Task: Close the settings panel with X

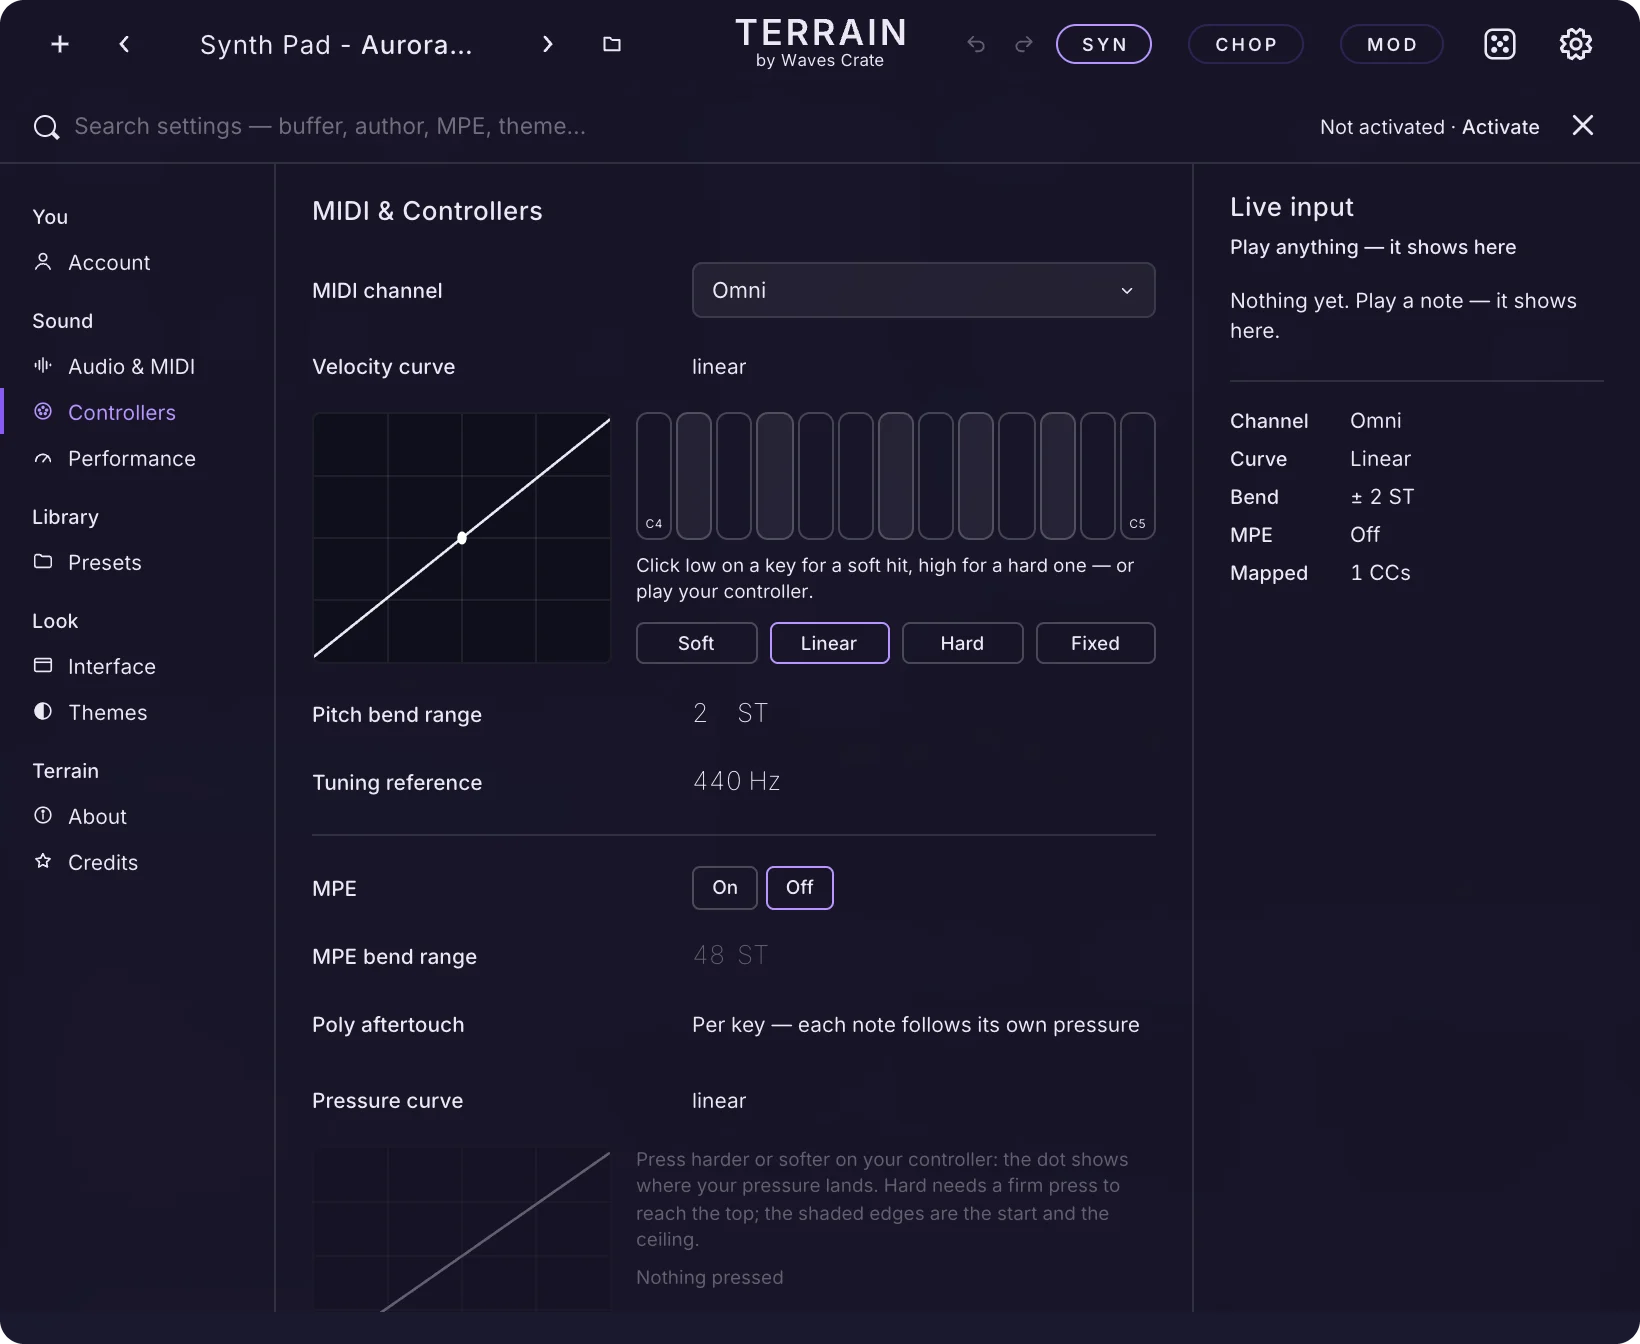Action: tap(1583, 125)
